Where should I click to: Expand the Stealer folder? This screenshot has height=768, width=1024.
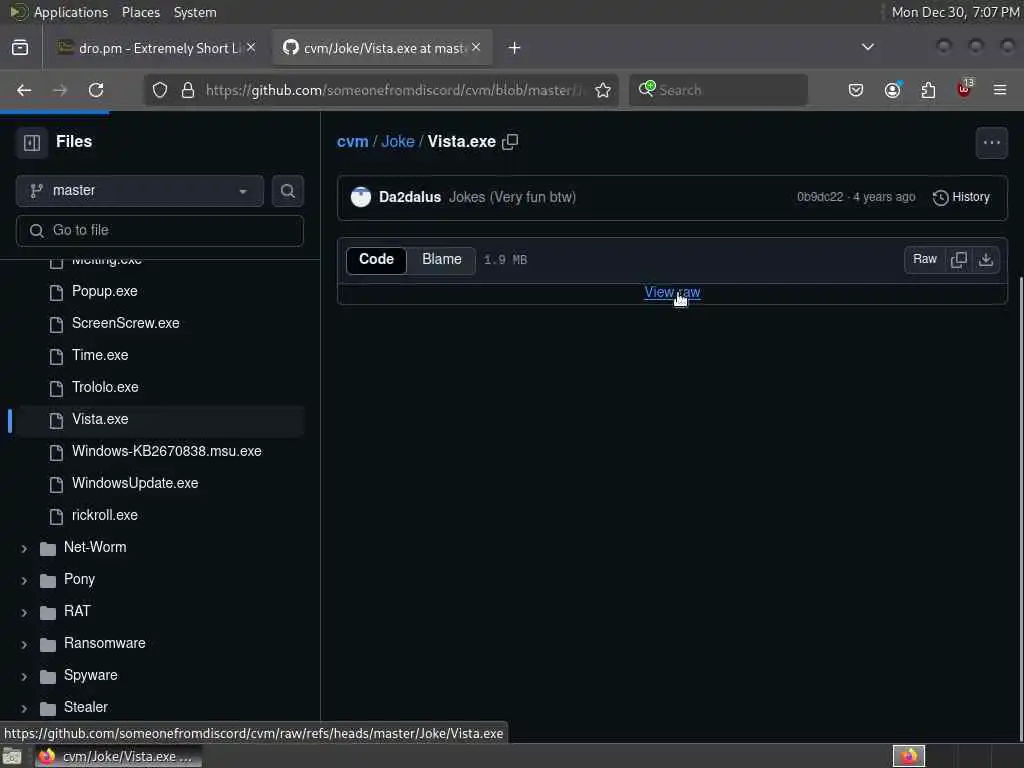pos(24,709)
